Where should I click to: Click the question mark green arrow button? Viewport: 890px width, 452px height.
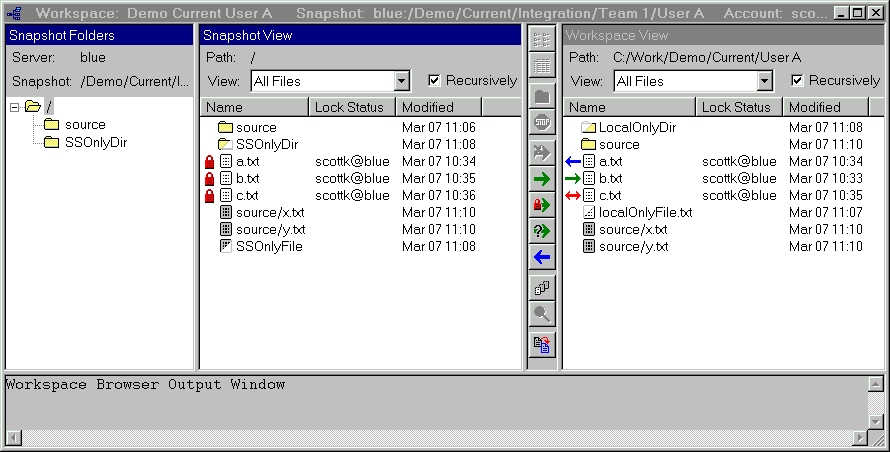point(541,231)
